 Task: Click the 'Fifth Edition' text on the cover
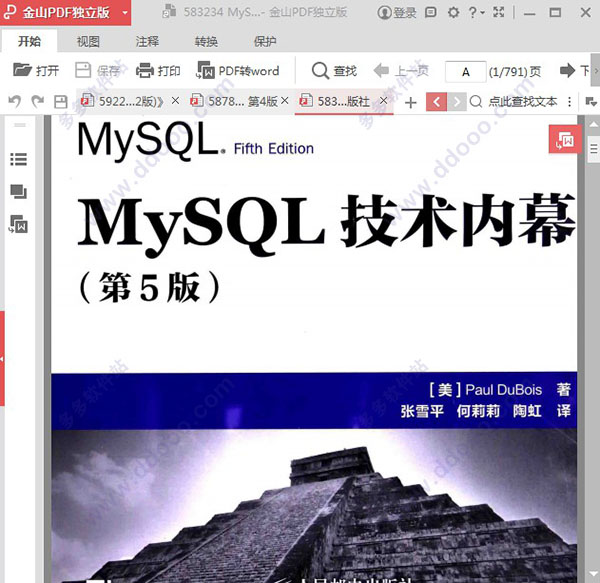point(274,148)
